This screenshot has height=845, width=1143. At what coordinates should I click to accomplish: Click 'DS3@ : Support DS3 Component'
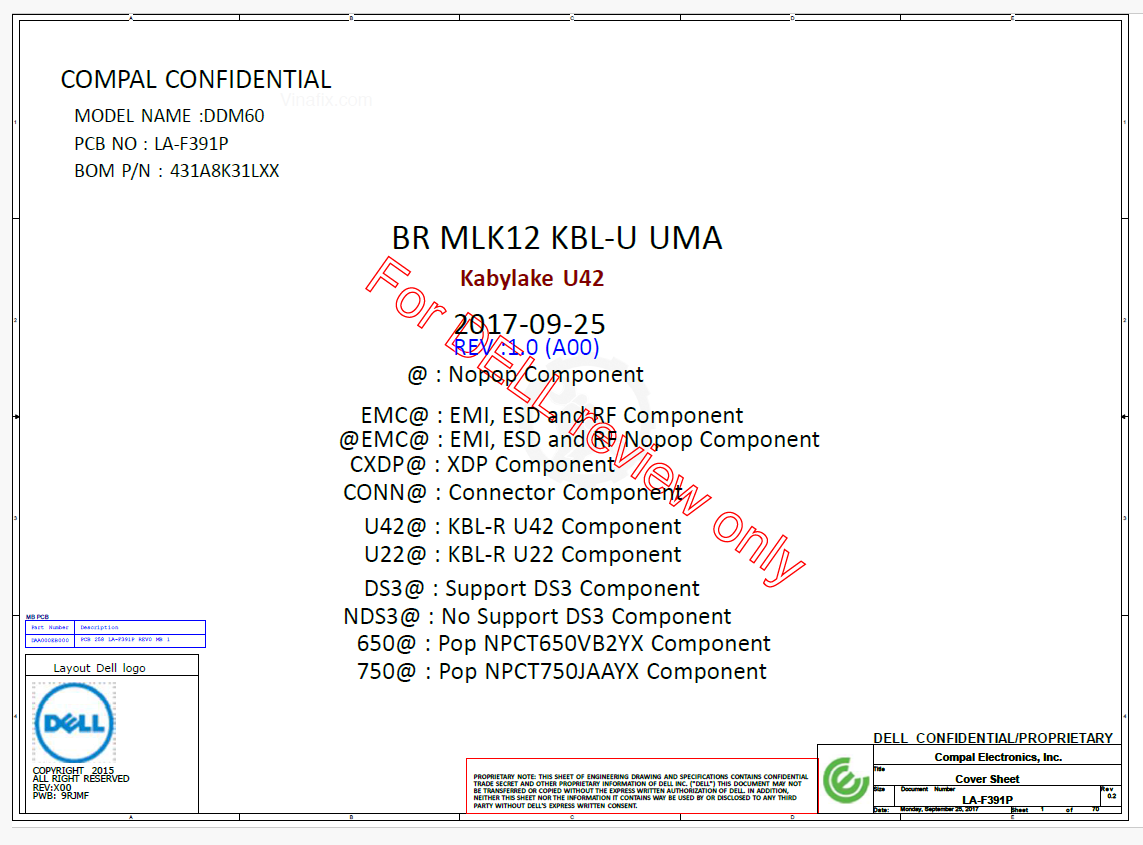coord(531,588)
